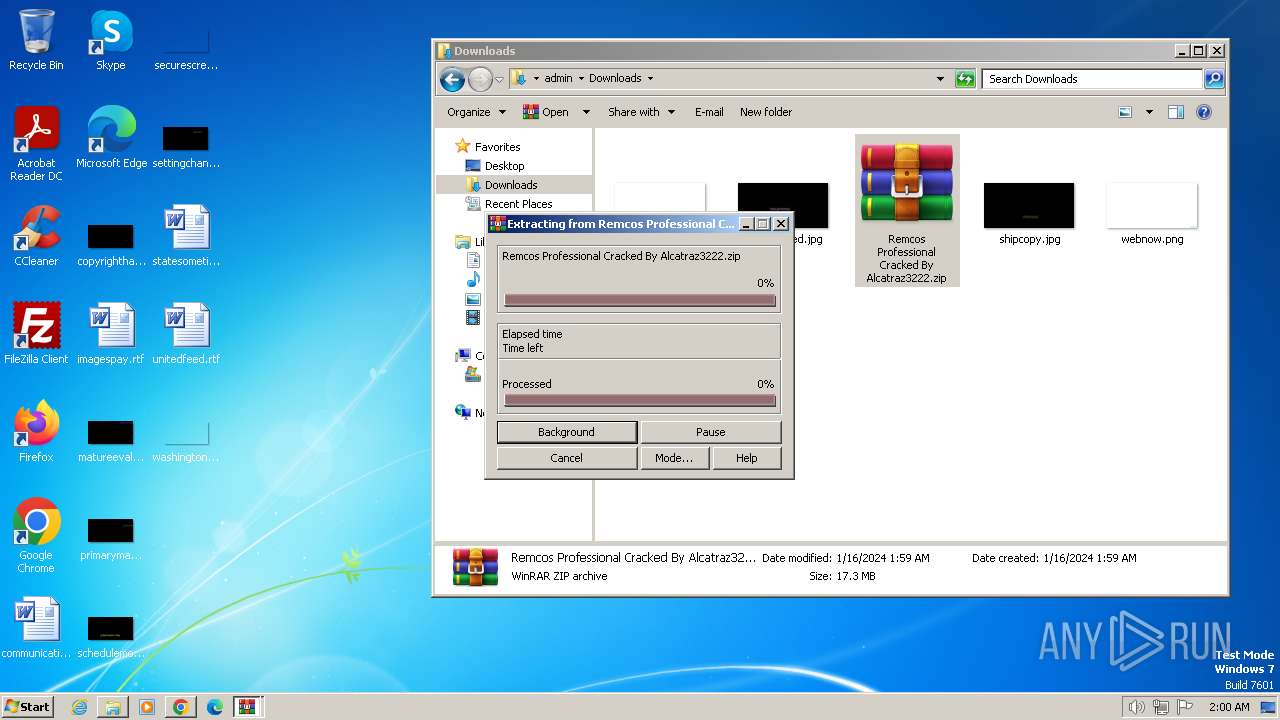Image resolution: width=1280 pixels, height=720 pixels.
Task: Click New folder in Explorer toolbar
Action: coord(766,112)
